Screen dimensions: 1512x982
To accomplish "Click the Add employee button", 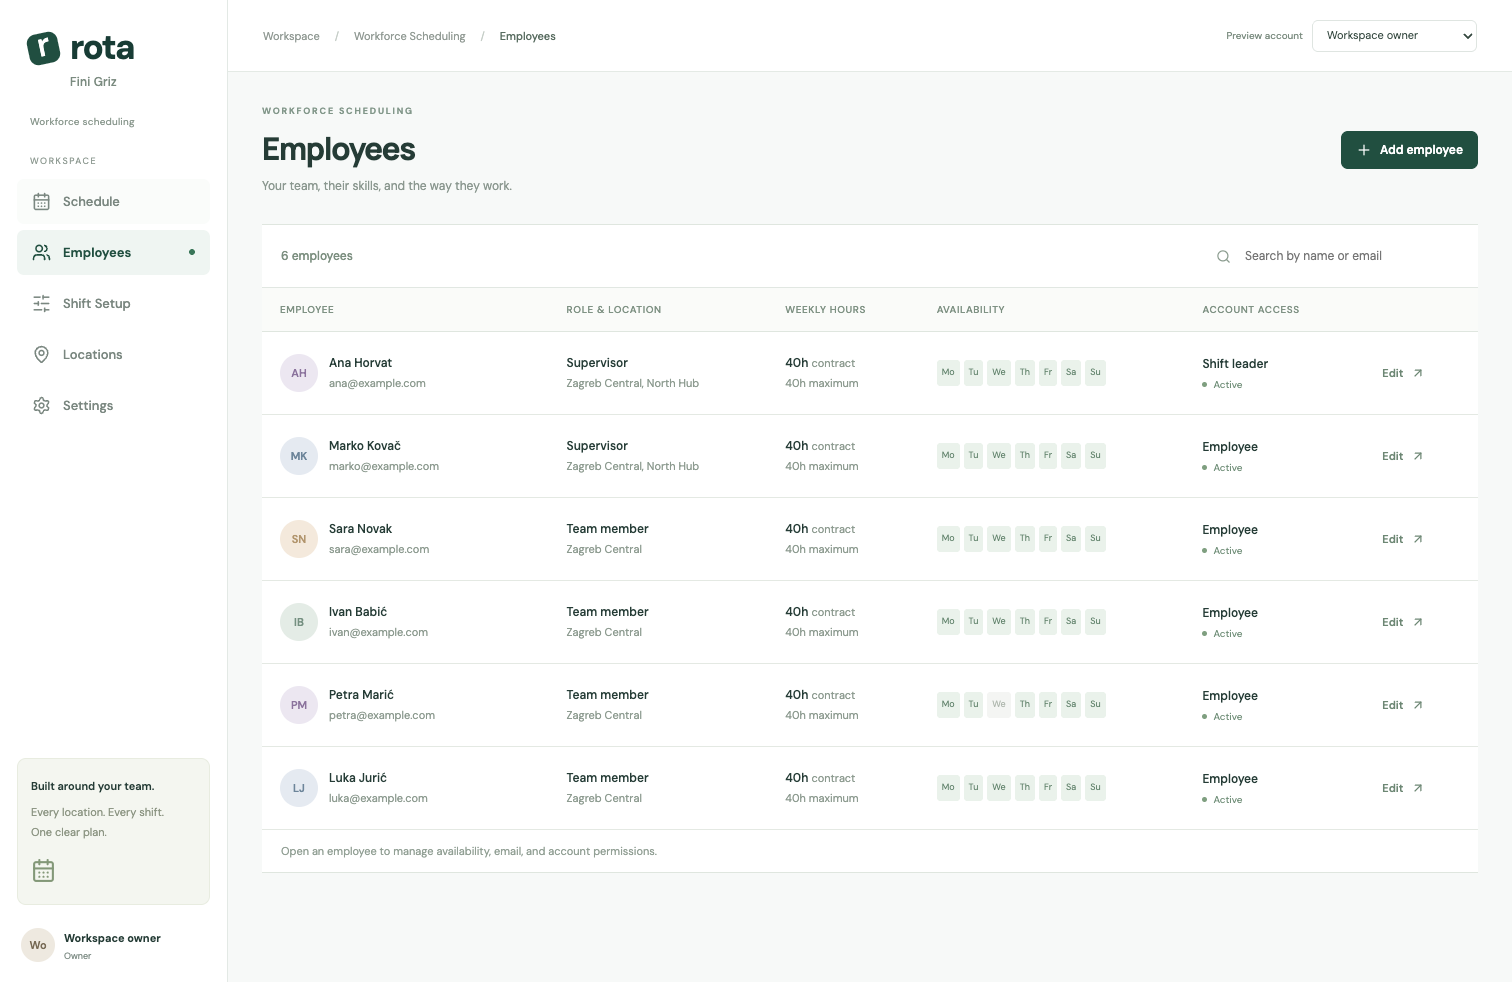I will click(x=1409, y=150).
